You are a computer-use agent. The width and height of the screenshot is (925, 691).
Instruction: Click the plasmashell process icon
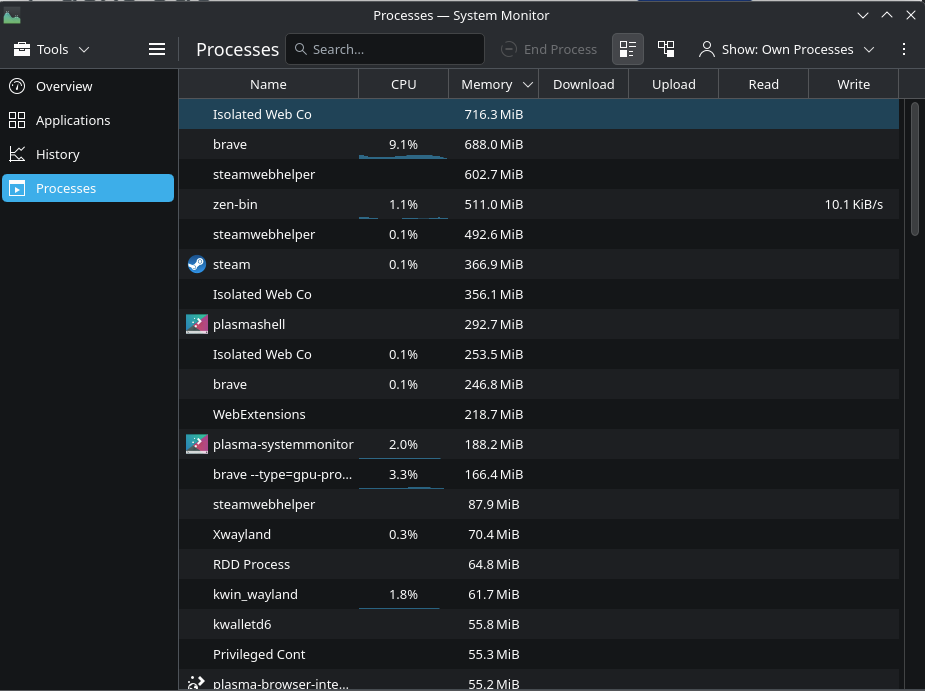point(196,325)
